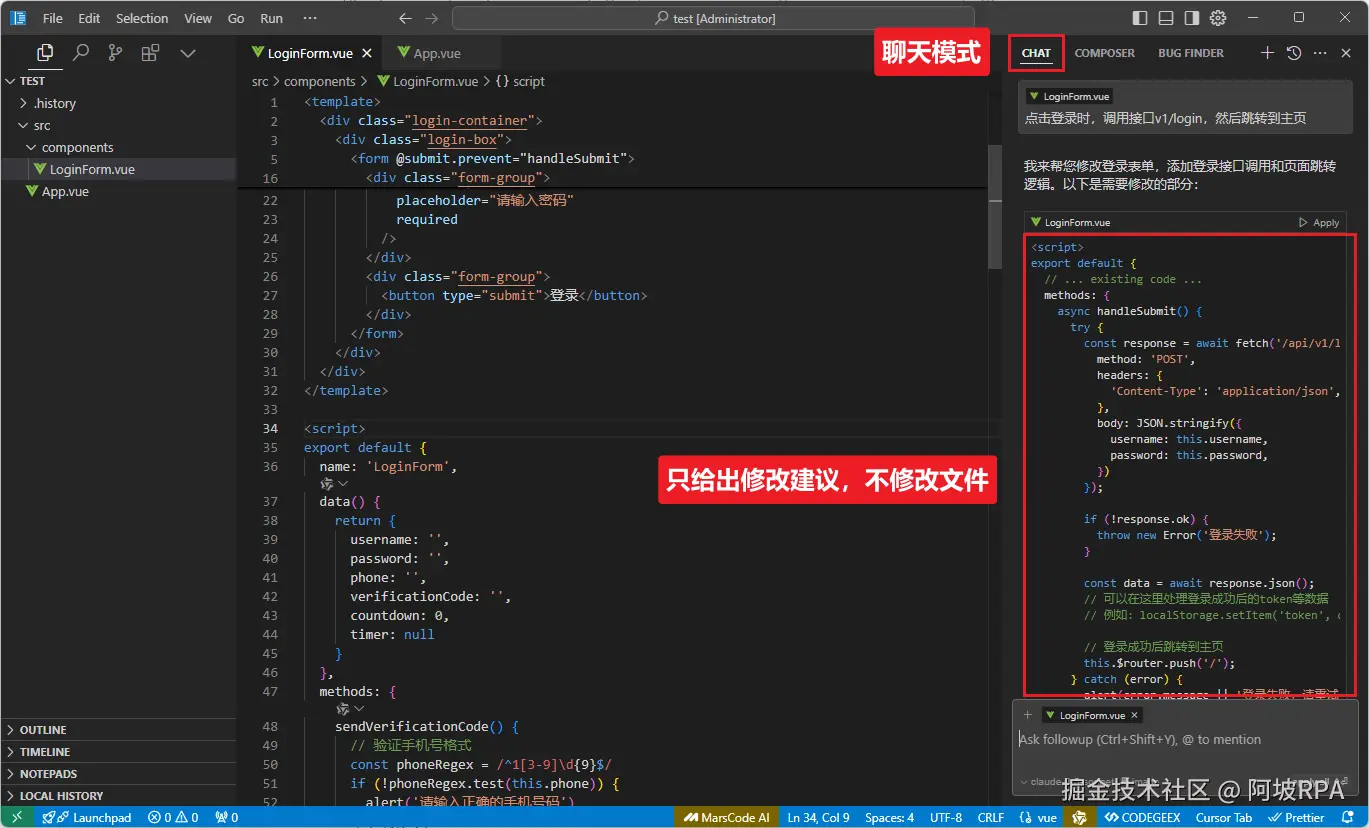1369x828 pixels.
Task: Close the AI chat panel
Action: click(x=1346, y=53)
